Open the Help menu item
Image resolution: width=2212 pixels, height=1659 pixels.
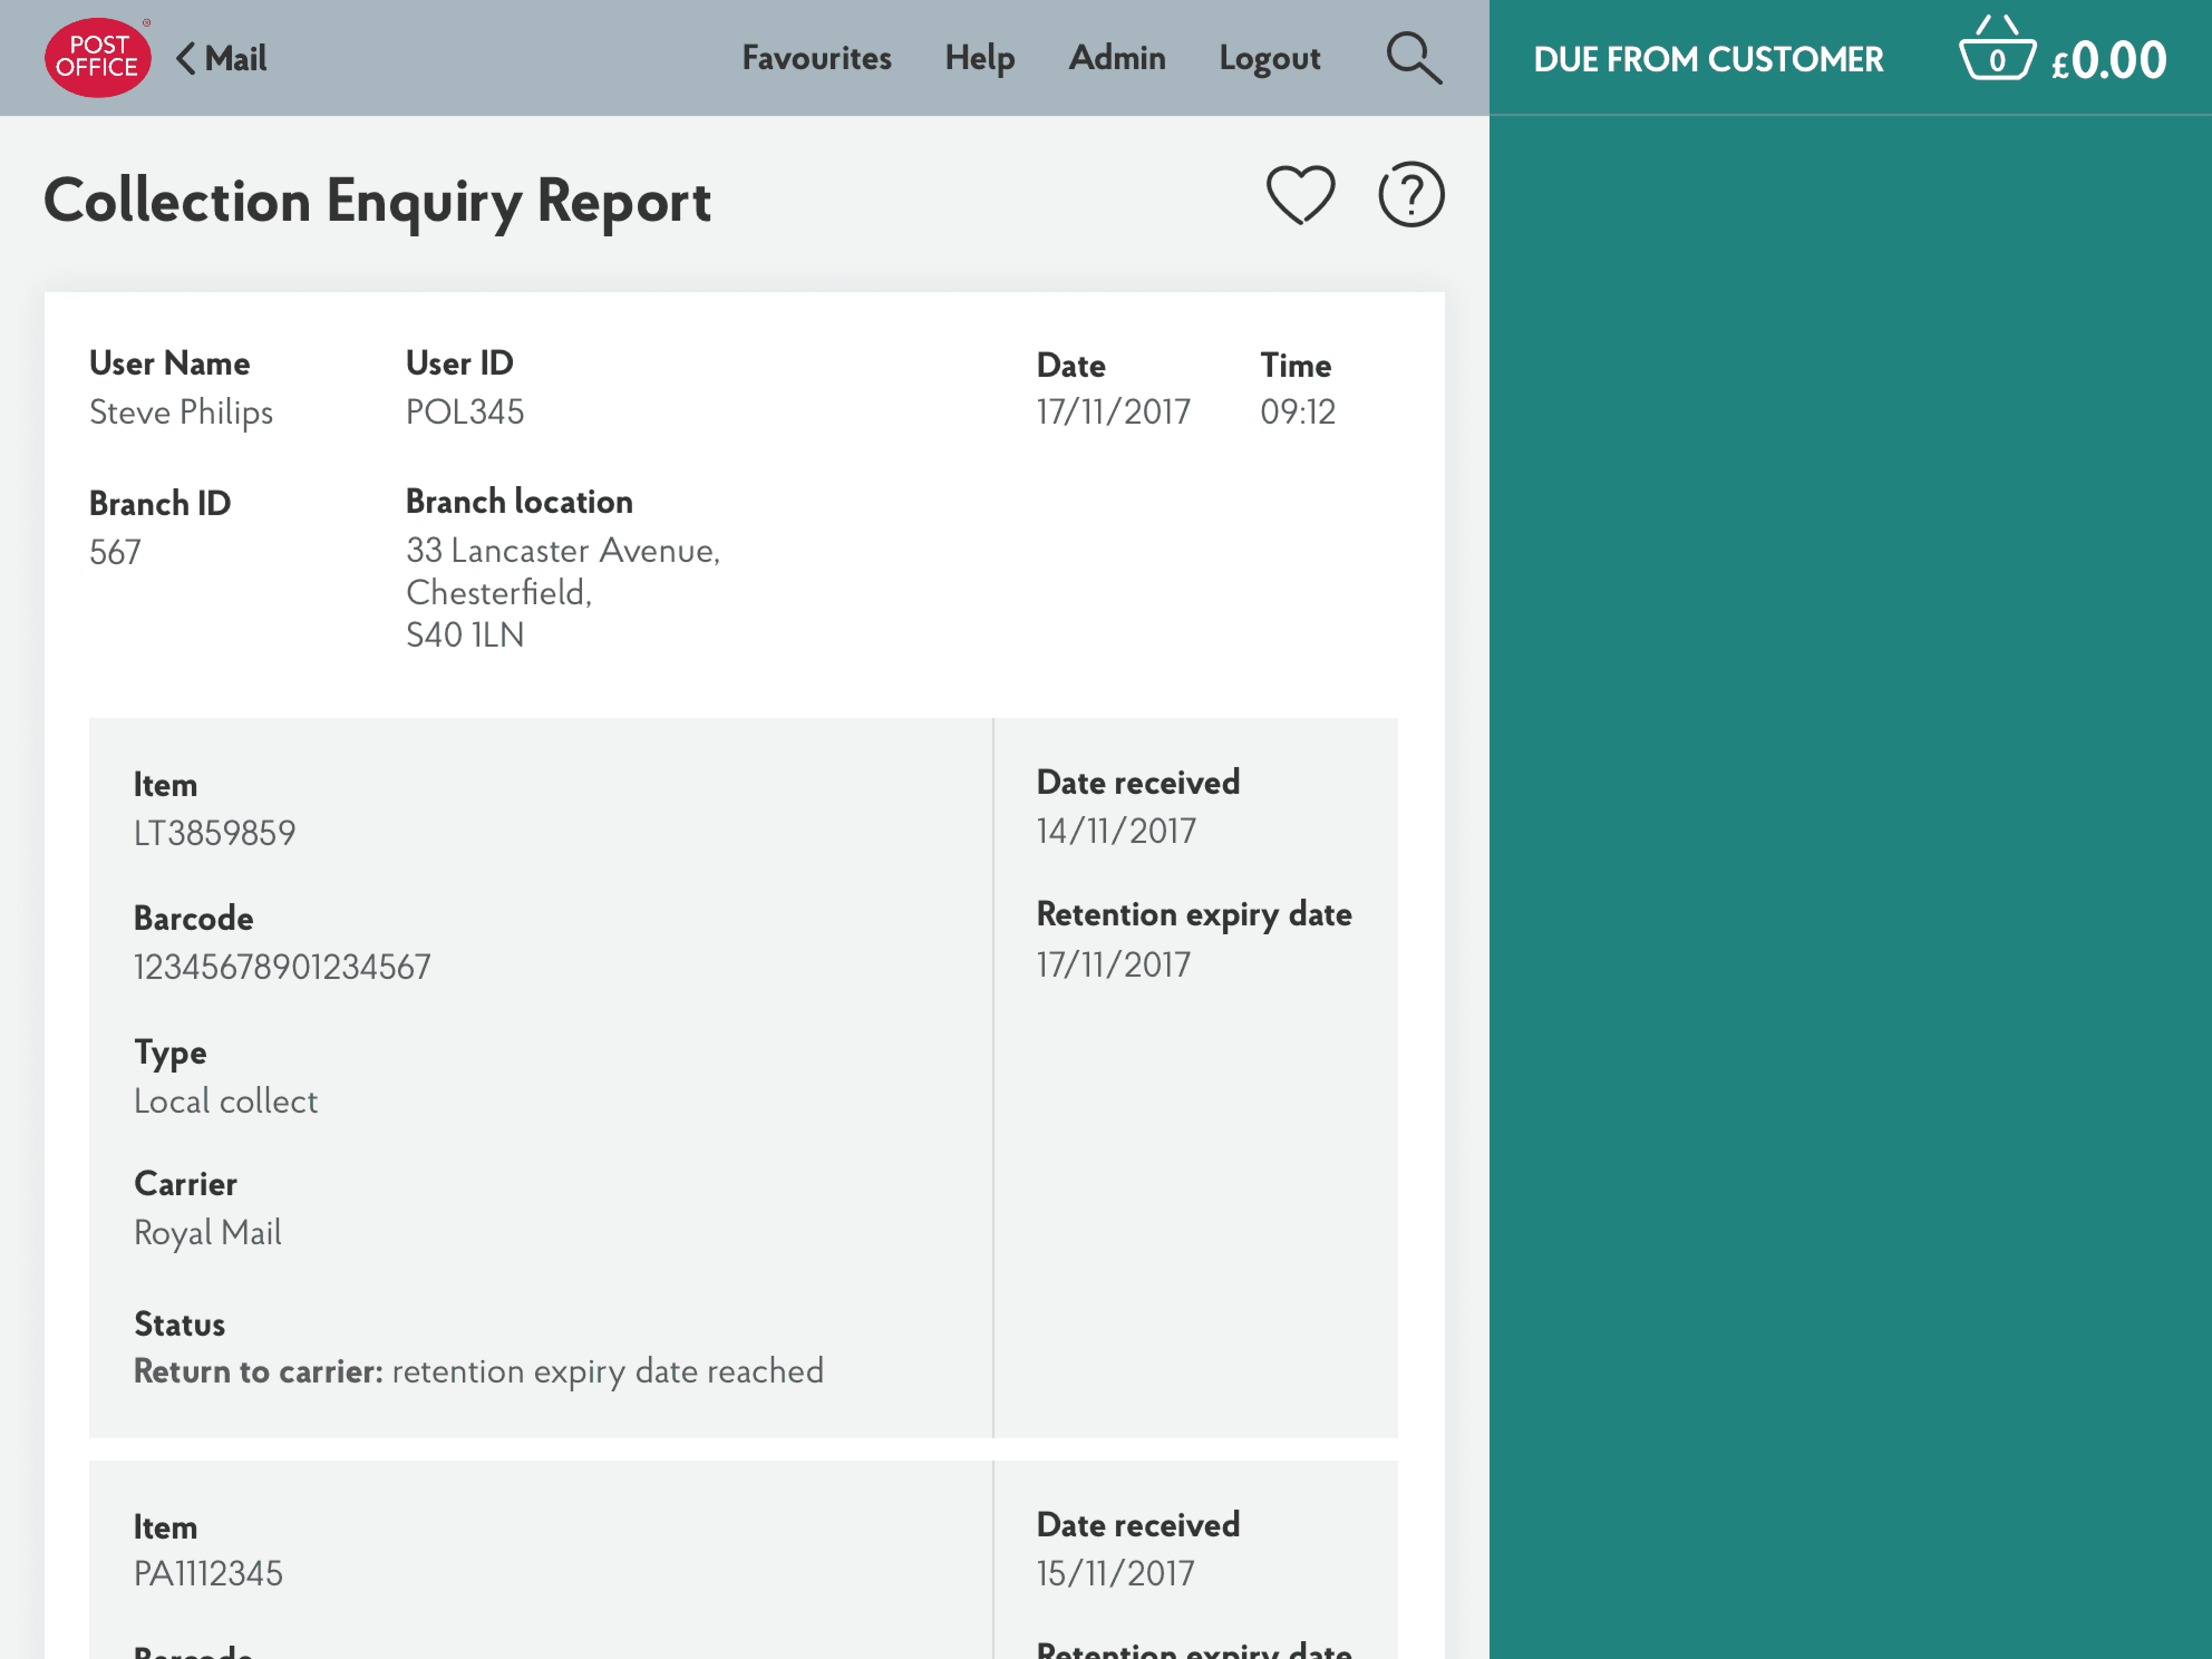pyautogui.click(x=979, y=58)
